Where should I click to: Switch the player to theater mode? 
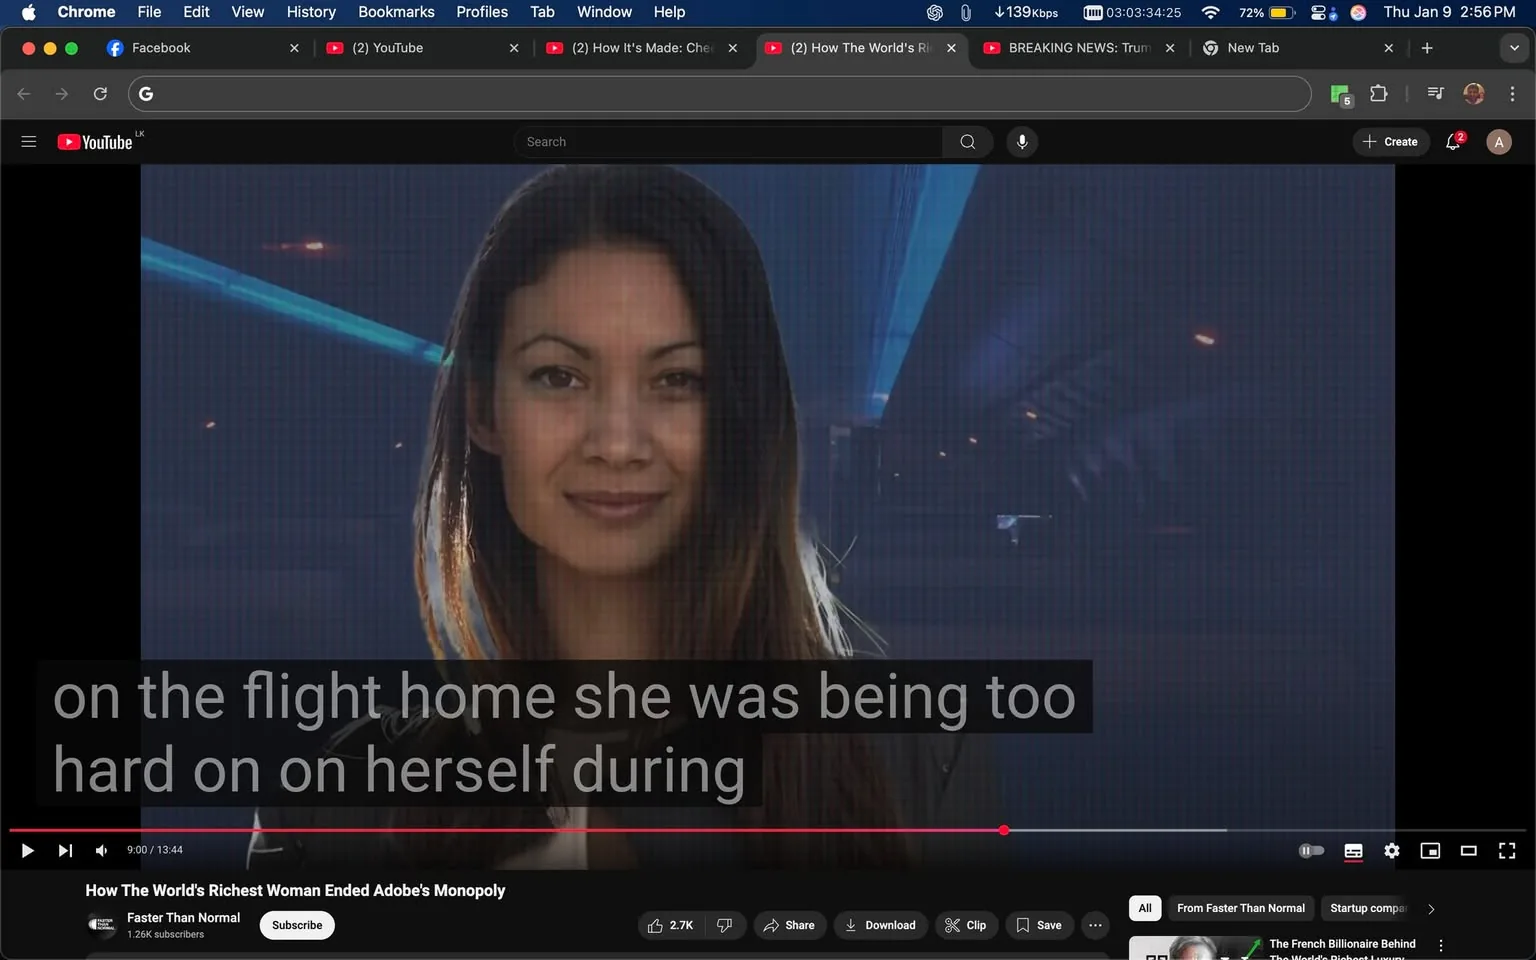tap(1468, 850)
